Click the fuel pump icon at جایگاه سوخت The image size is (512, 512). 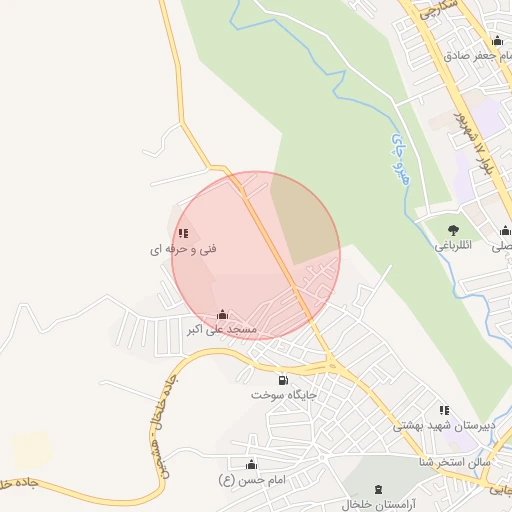coord(283,380)
